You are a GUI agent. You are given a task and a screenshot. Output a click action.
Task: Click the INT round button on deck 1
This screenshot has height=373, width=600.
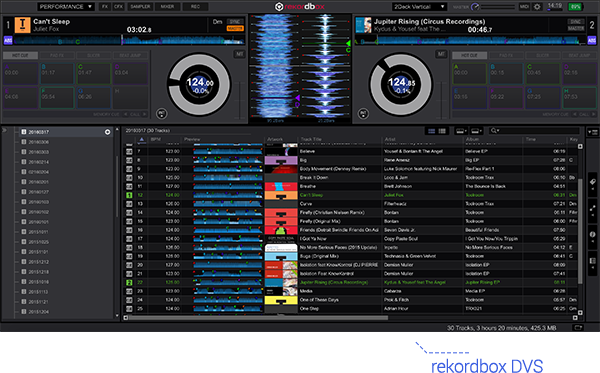(x=162, y=114)
